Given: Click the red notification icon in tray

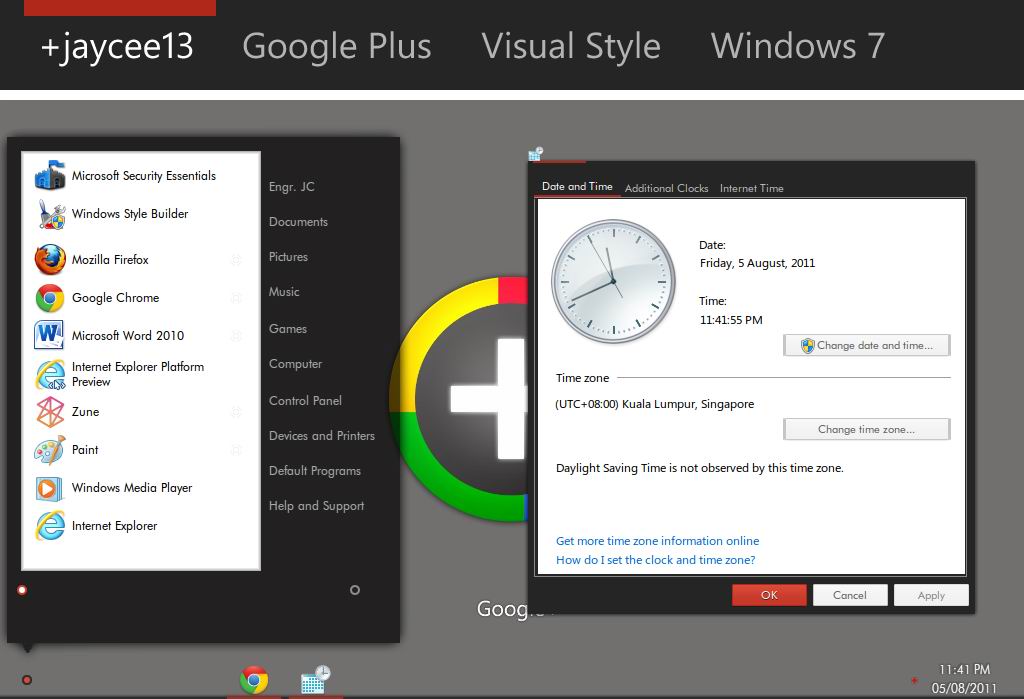Looking at the screenshot, I should click(x=914, y=681).
